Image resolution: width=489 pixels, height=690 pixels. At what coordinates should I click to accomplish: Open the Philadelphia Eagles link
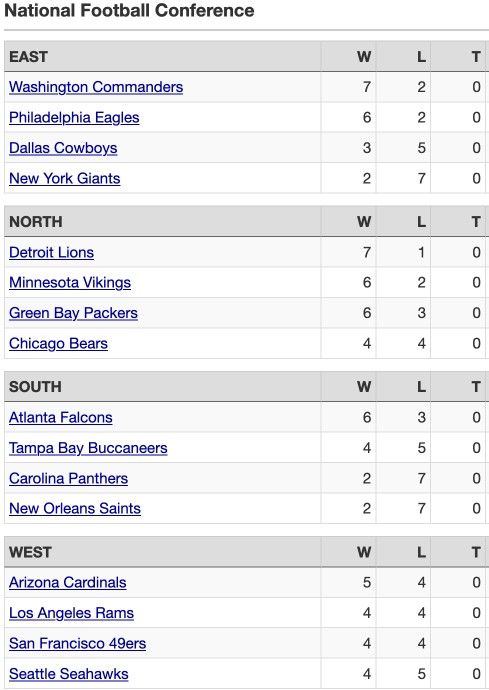[x=74, y=117]
